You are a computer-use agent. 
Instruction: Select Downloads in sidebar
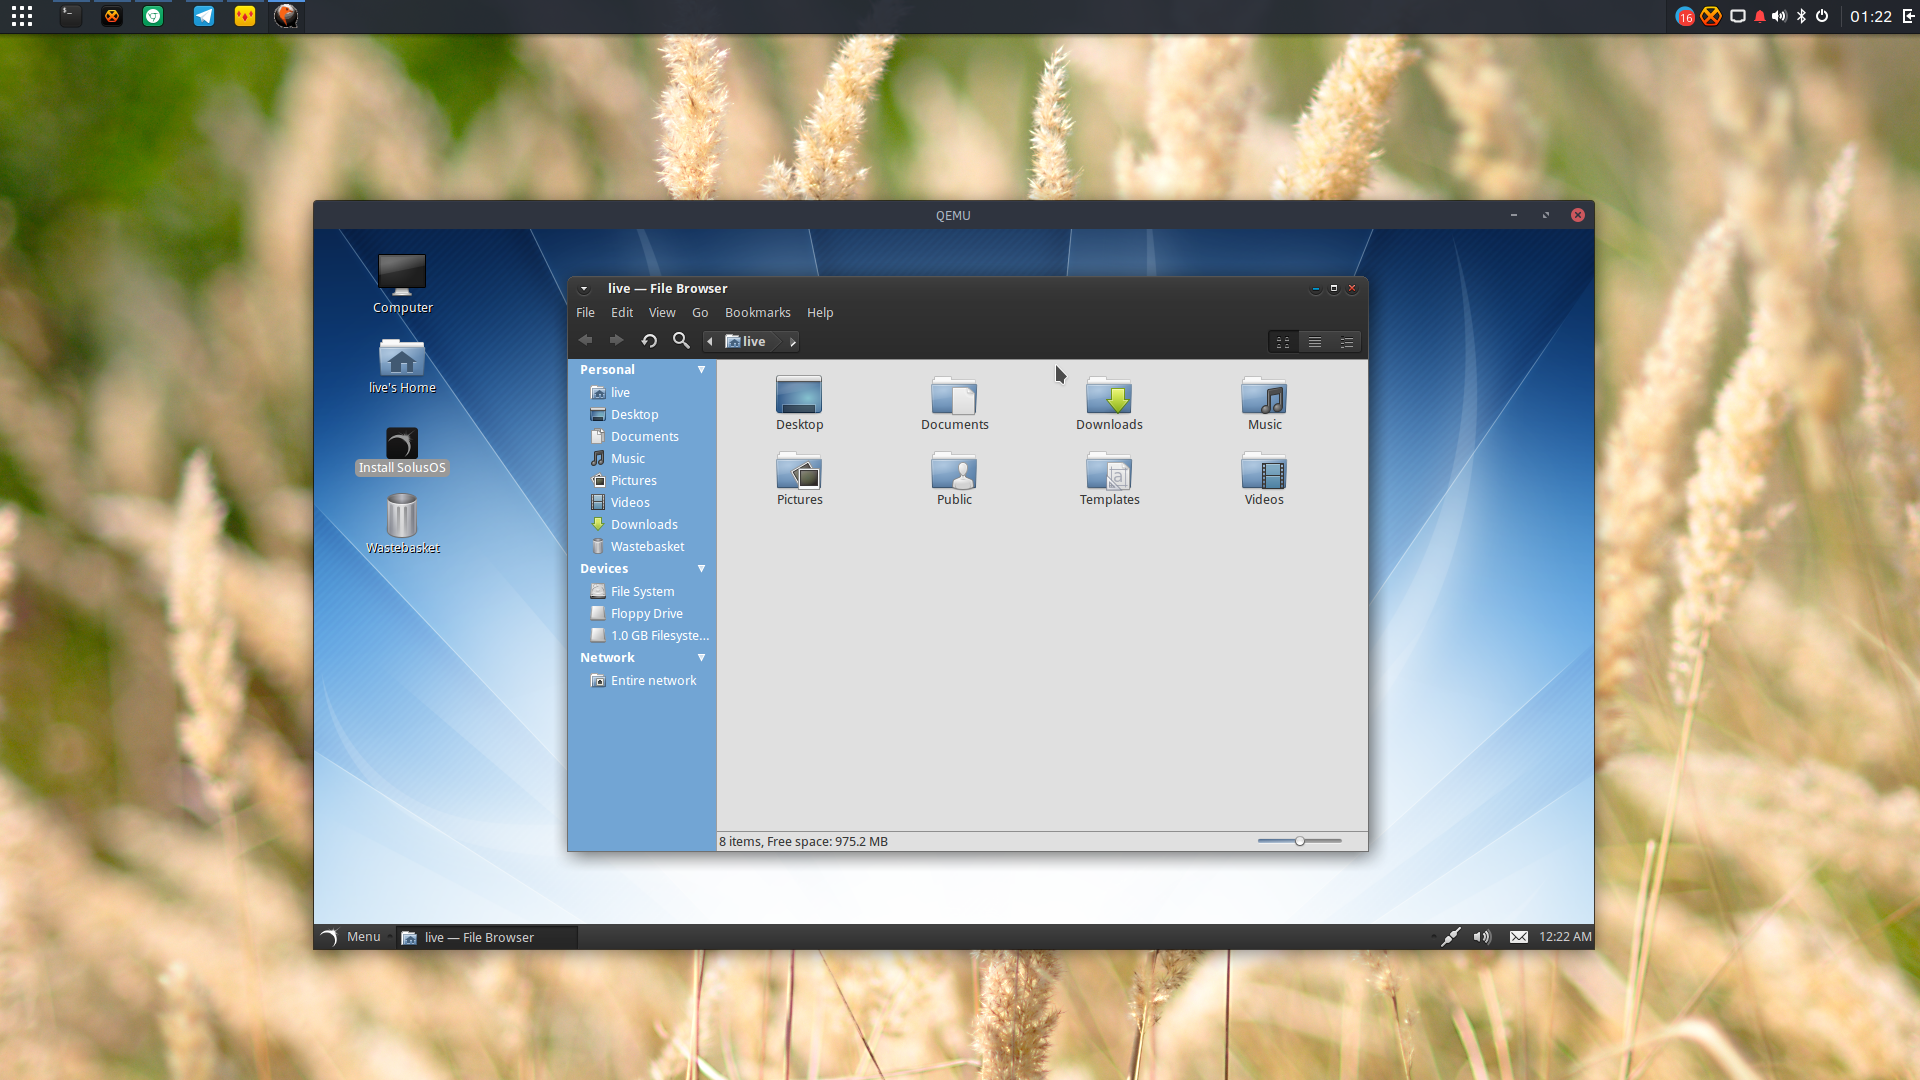coord(642,525)
